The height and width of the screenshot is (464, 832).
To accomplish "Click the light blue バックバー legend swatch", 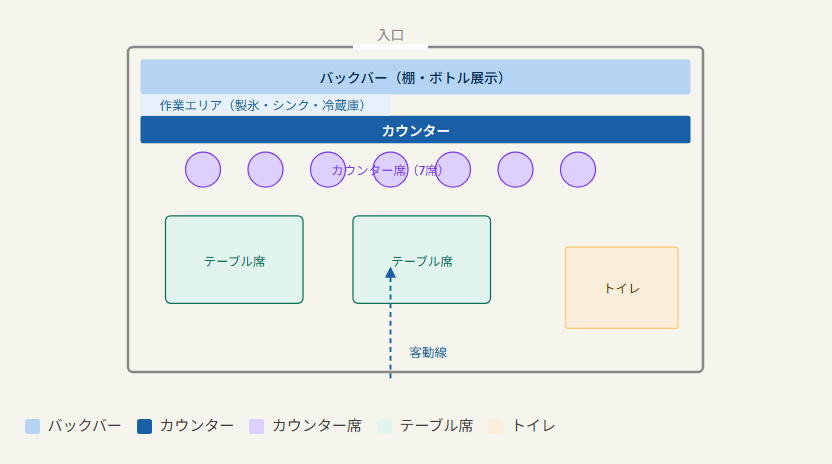I will tap(32, 426).
